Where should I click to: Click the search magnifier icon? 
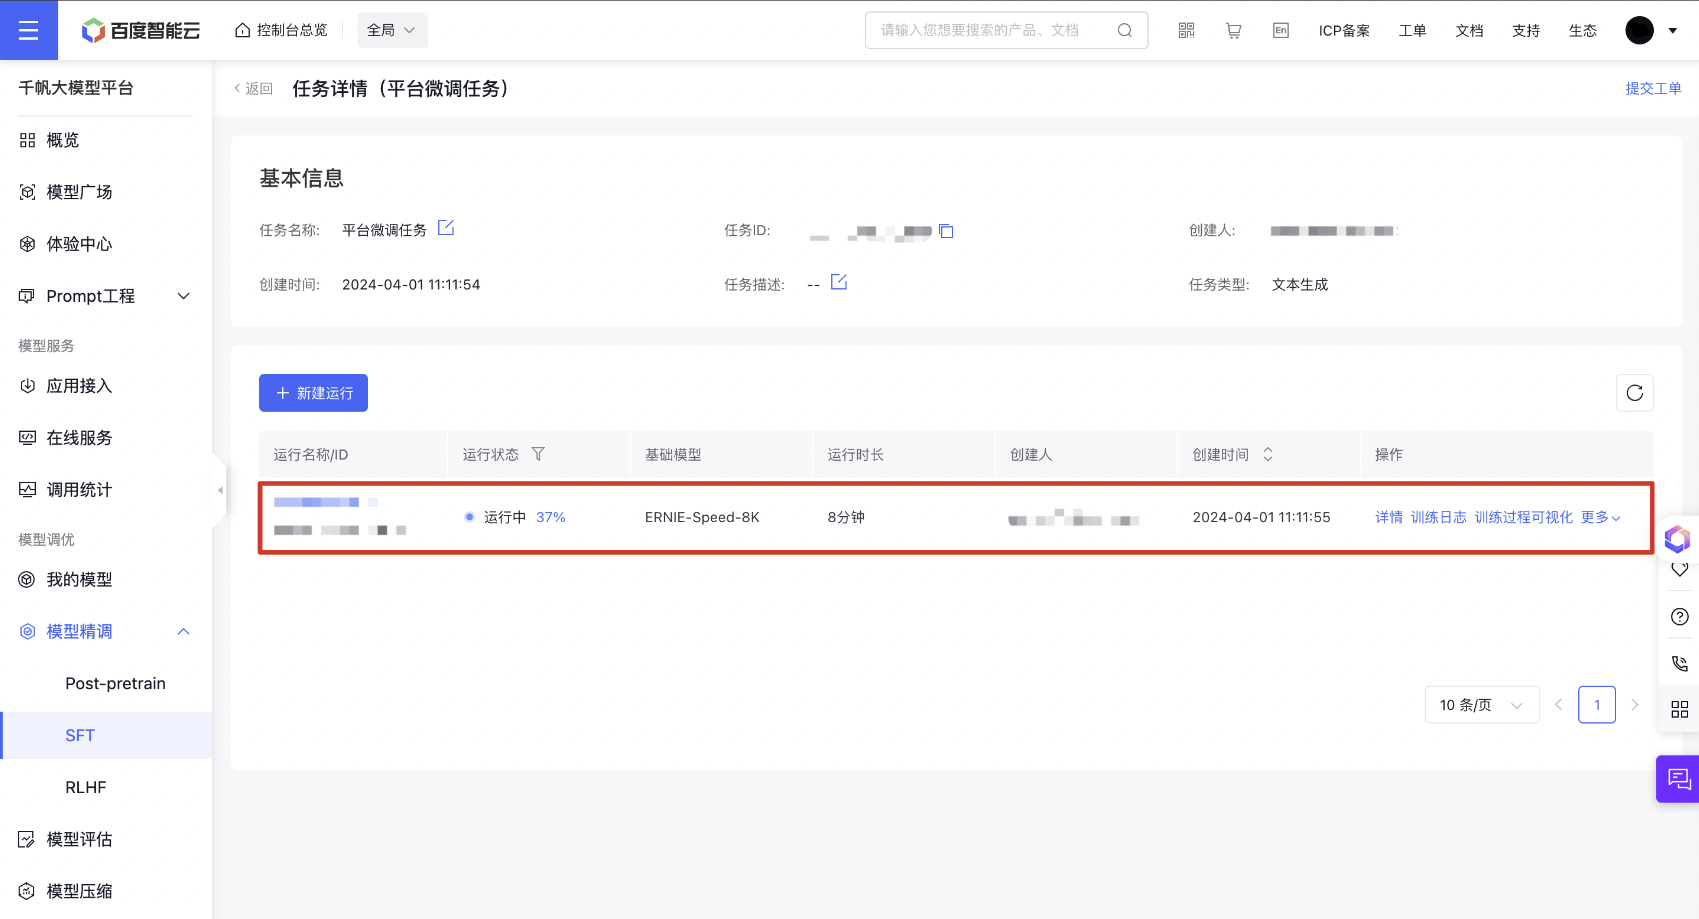click(x=1125, y=30)
